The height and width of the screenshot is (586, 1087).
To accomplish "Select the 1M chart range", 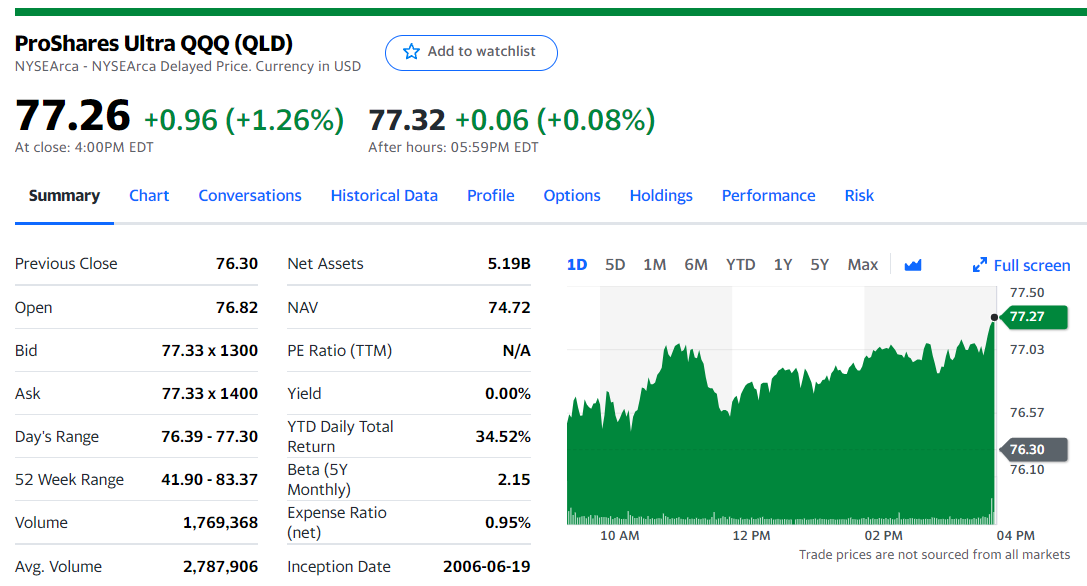I will [x=654, y=265].
